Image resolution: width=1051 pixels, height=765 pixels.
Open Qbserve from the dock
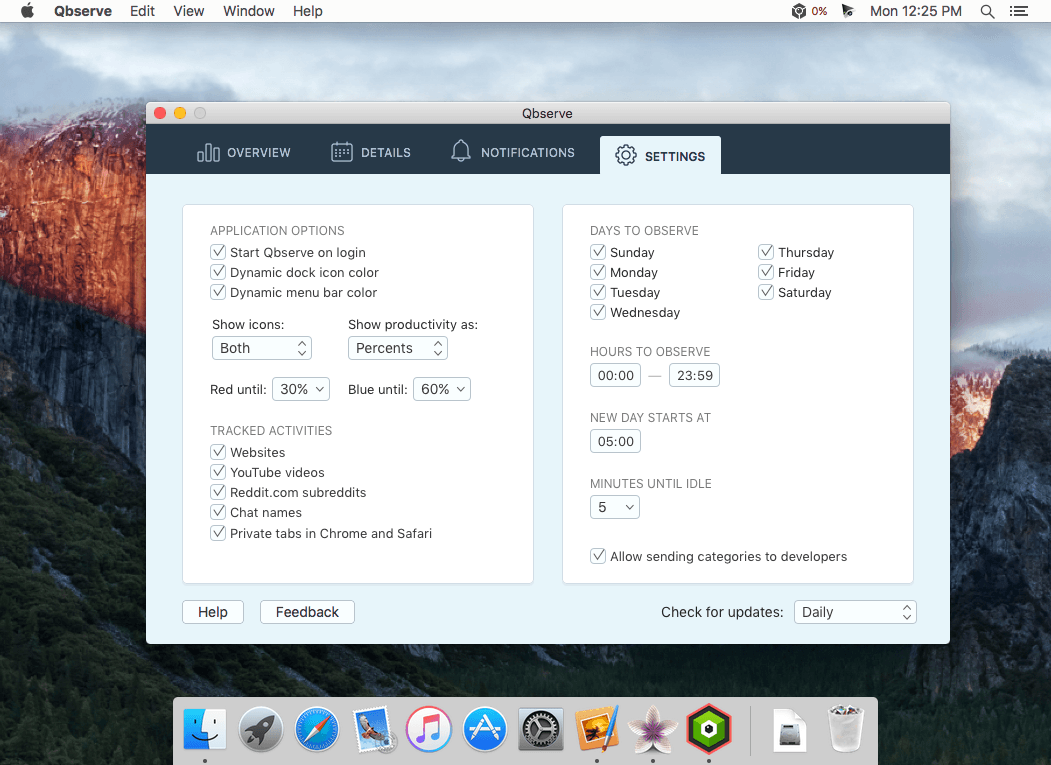click(x=708, y=728)
